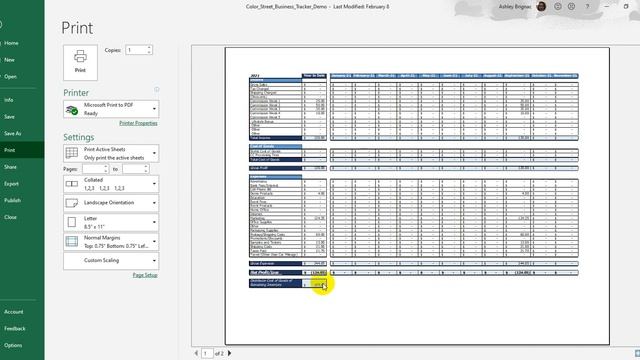The width and height of the screenshot is (640, 360).
Task: Click the print preview page thumbnail
Action: point(417,196)
